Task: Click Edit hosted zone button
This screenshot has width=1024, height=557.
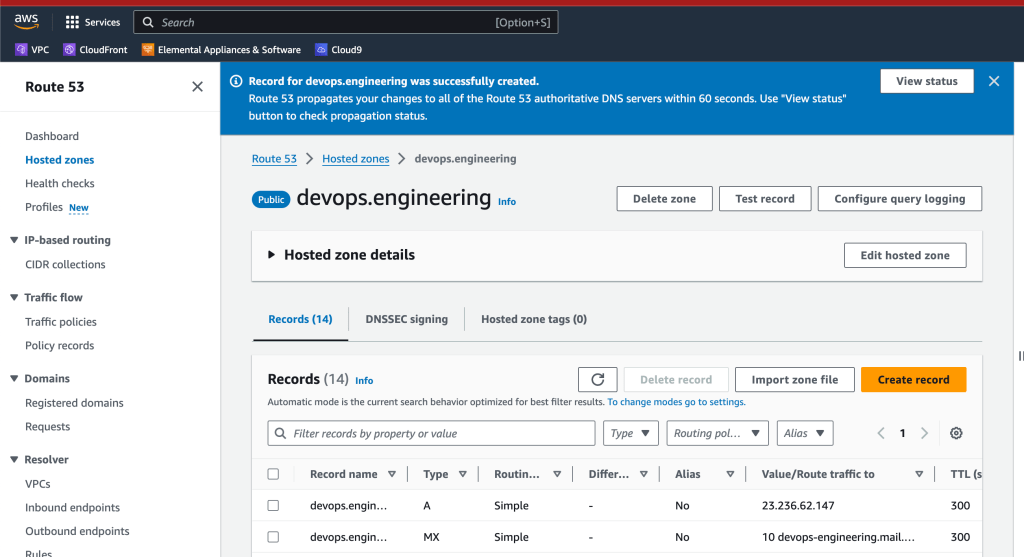Action: [x=904, y=255]
